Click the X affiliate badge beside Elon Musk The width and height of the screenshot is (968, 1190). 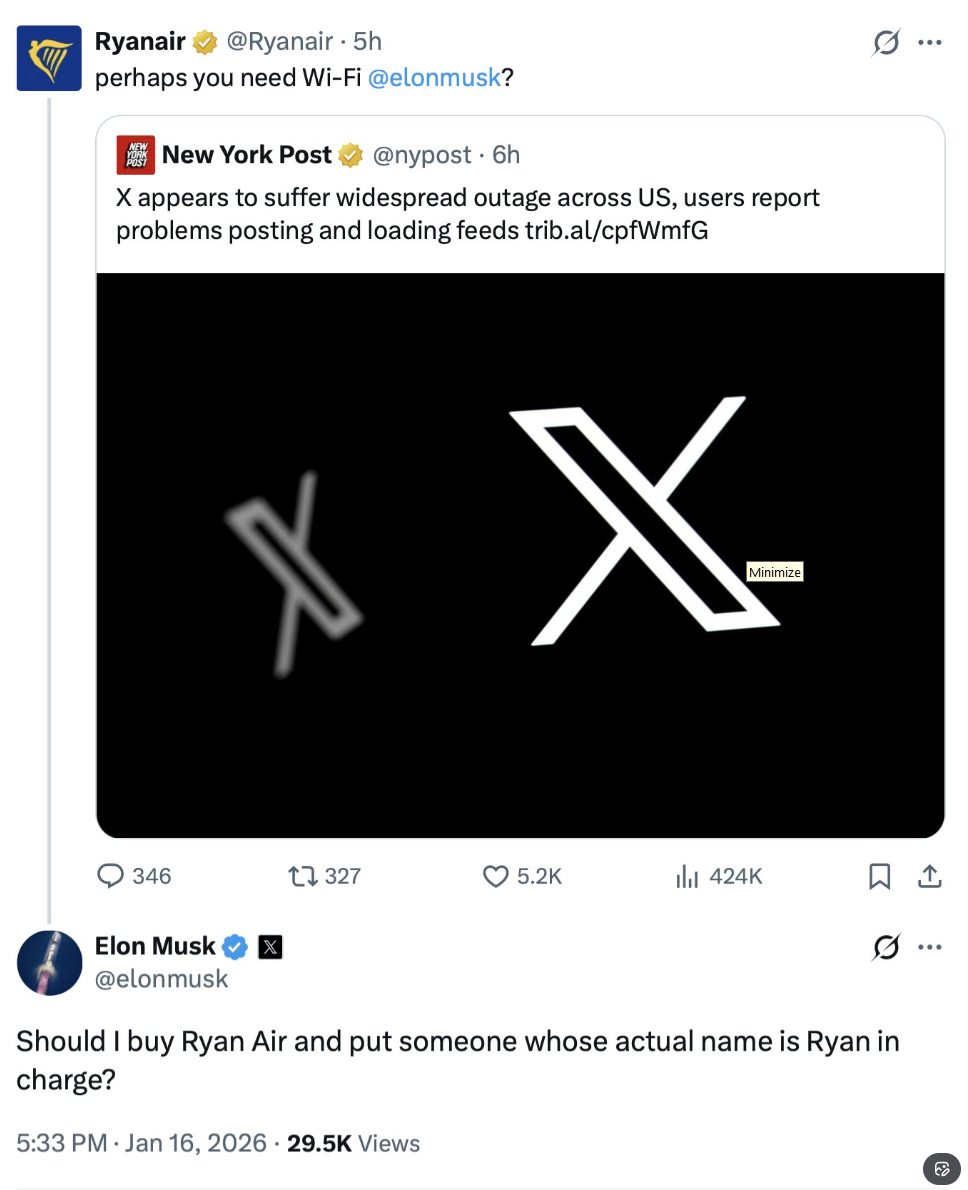[270, 946]
